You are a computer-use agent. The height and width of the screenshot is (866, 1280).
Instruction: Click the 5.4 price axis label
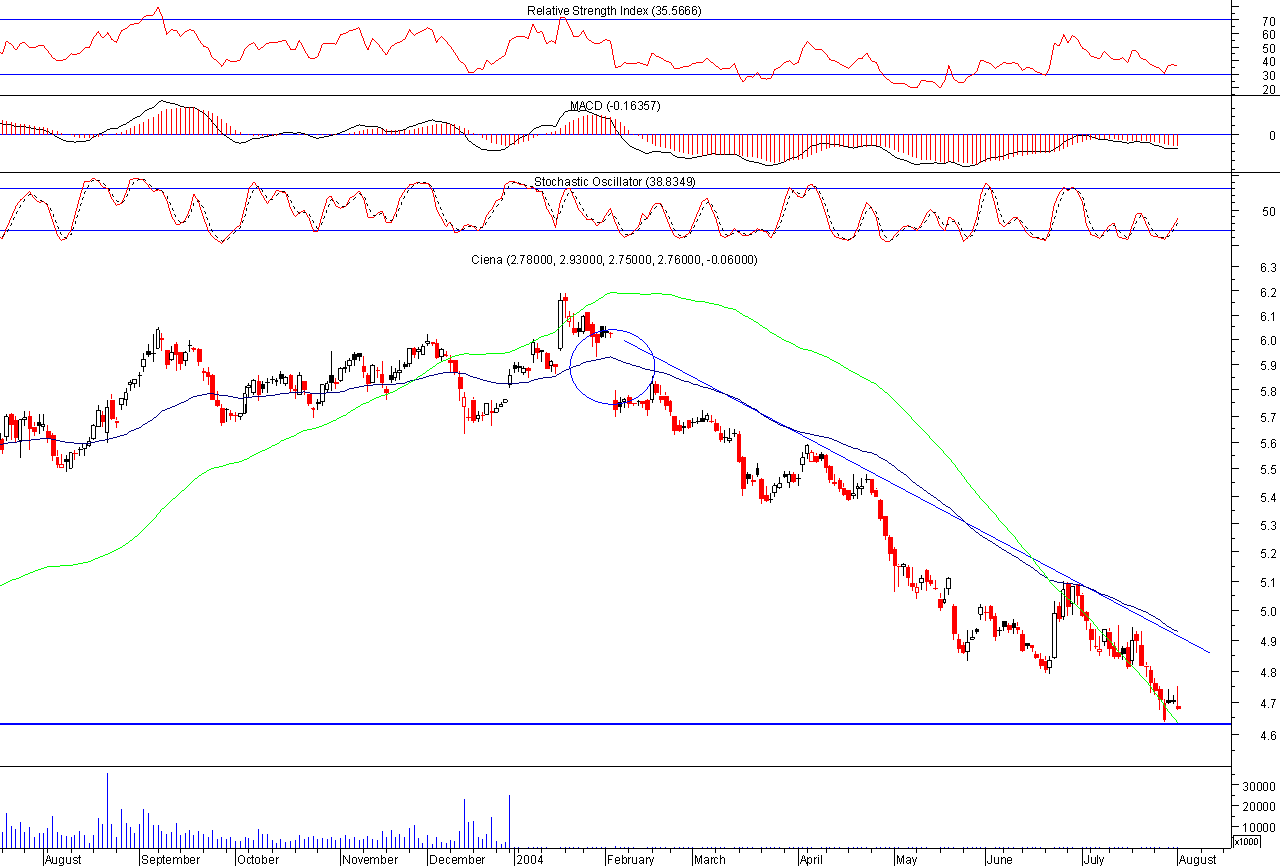[x=1269, y=498]
